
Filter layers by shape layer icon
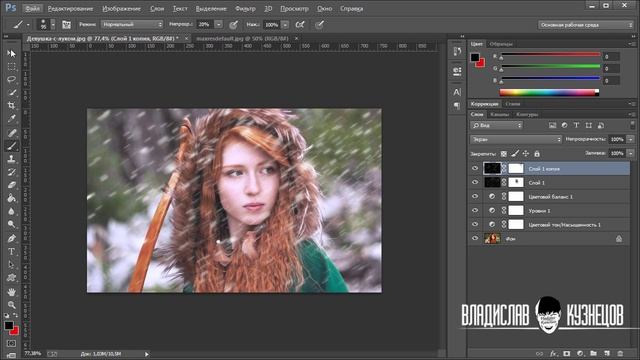589,125
